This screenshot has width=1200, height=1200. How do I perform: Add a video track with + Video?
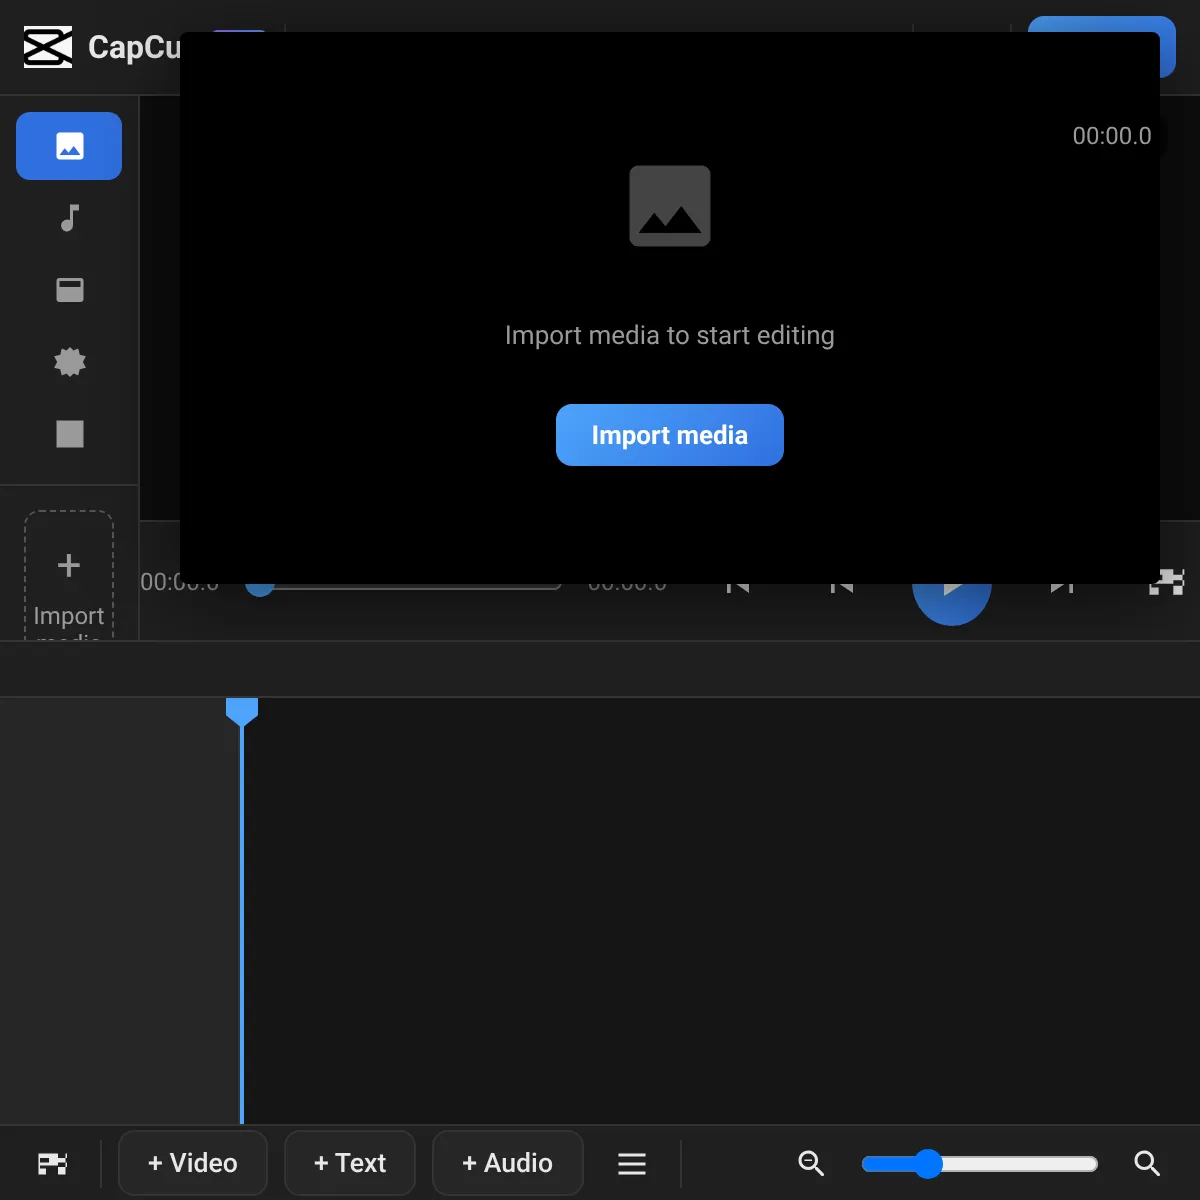(x=193, y=1163)
